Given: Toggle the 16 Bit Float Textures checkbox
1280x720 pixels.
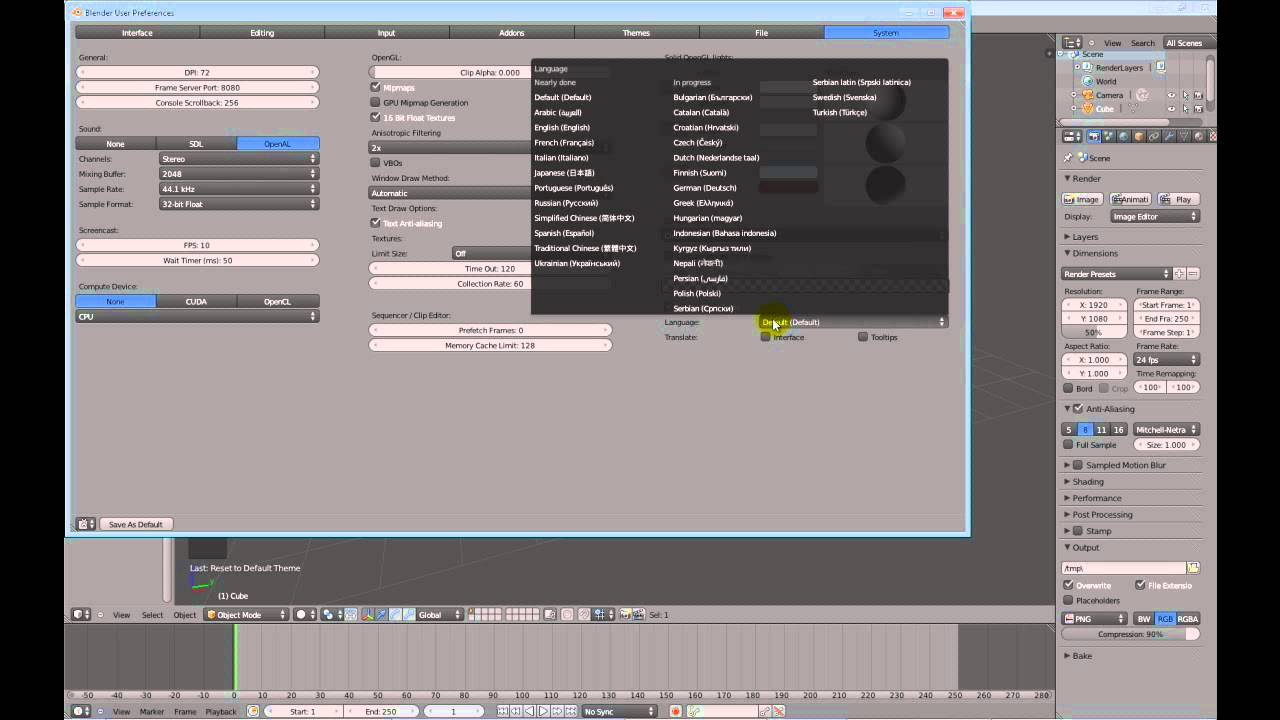Looking at the screenshot, I should click(x=375, y=117).
